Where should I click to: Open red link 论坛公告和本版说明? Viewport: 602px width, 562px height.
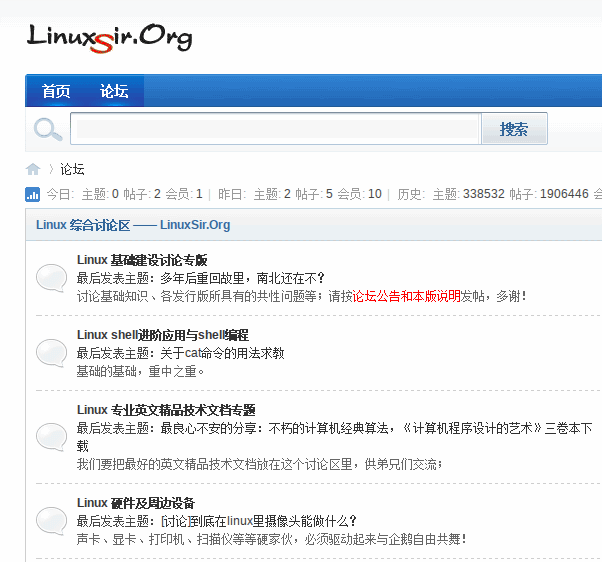point(406,296)
